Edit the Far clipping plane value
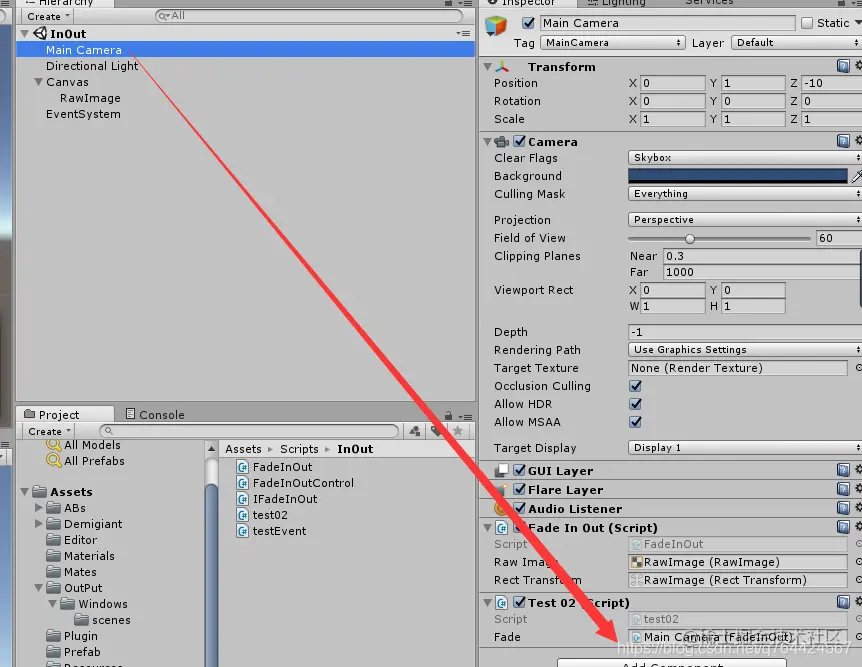Image resolution: width=862 pixels, height=667 pixels. point(762,272)
